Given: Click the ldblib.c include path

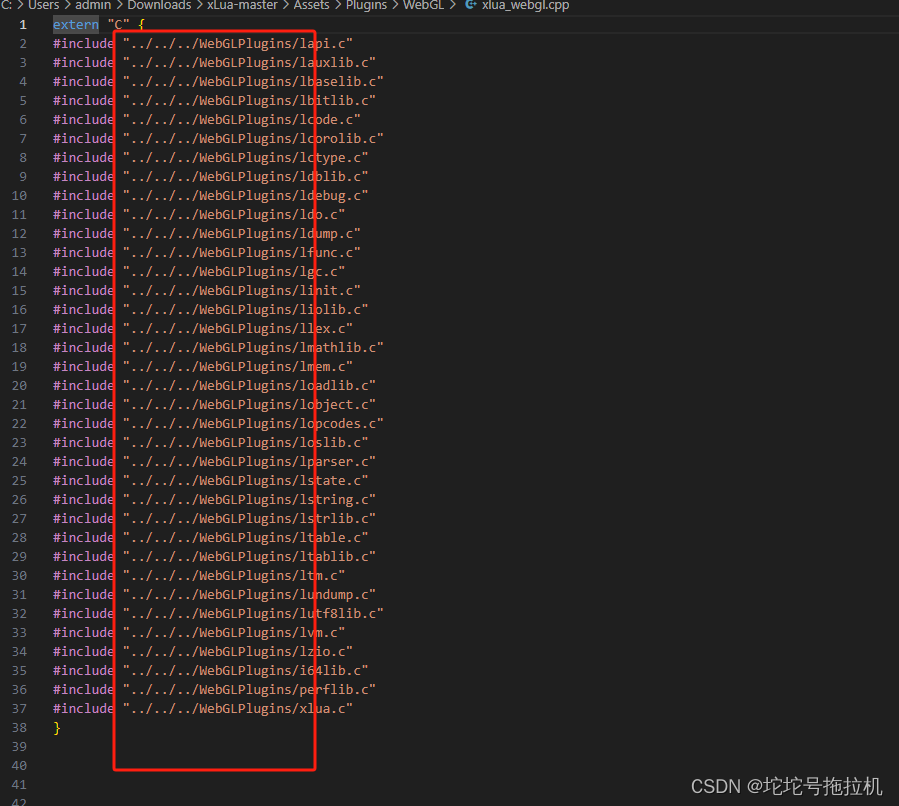Looking at the screenshot, I should pyautogui.click(x=245, y=177).
